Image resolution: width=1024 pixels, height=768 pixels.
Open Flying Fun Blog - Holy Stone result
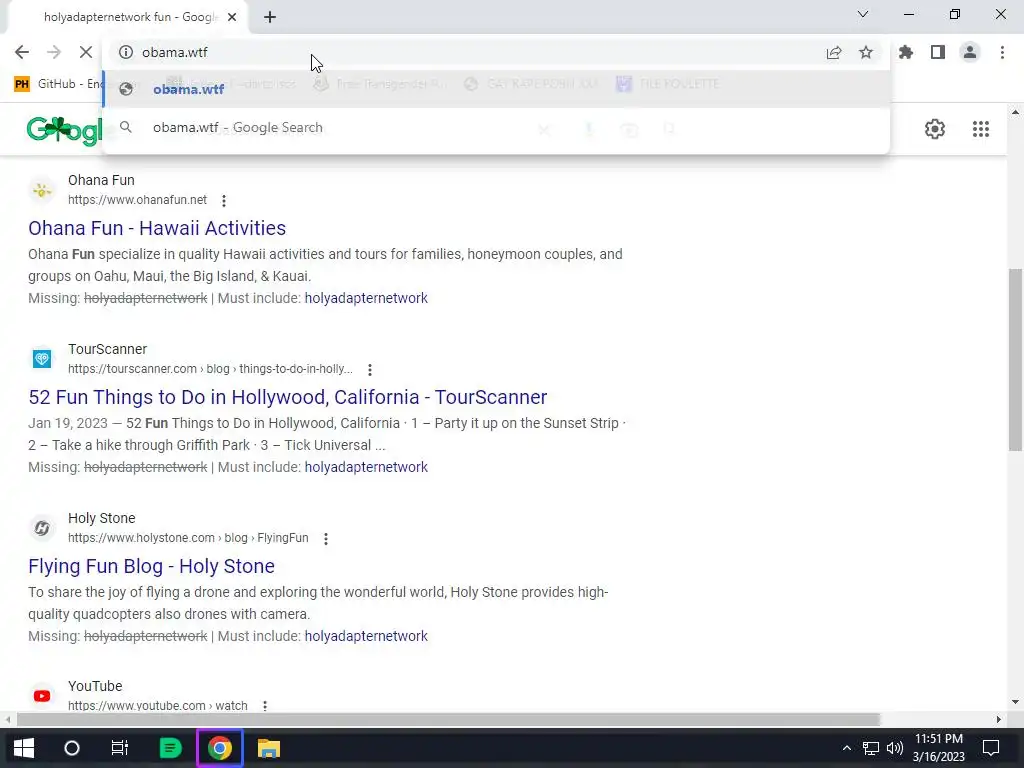tap(152, 566)
